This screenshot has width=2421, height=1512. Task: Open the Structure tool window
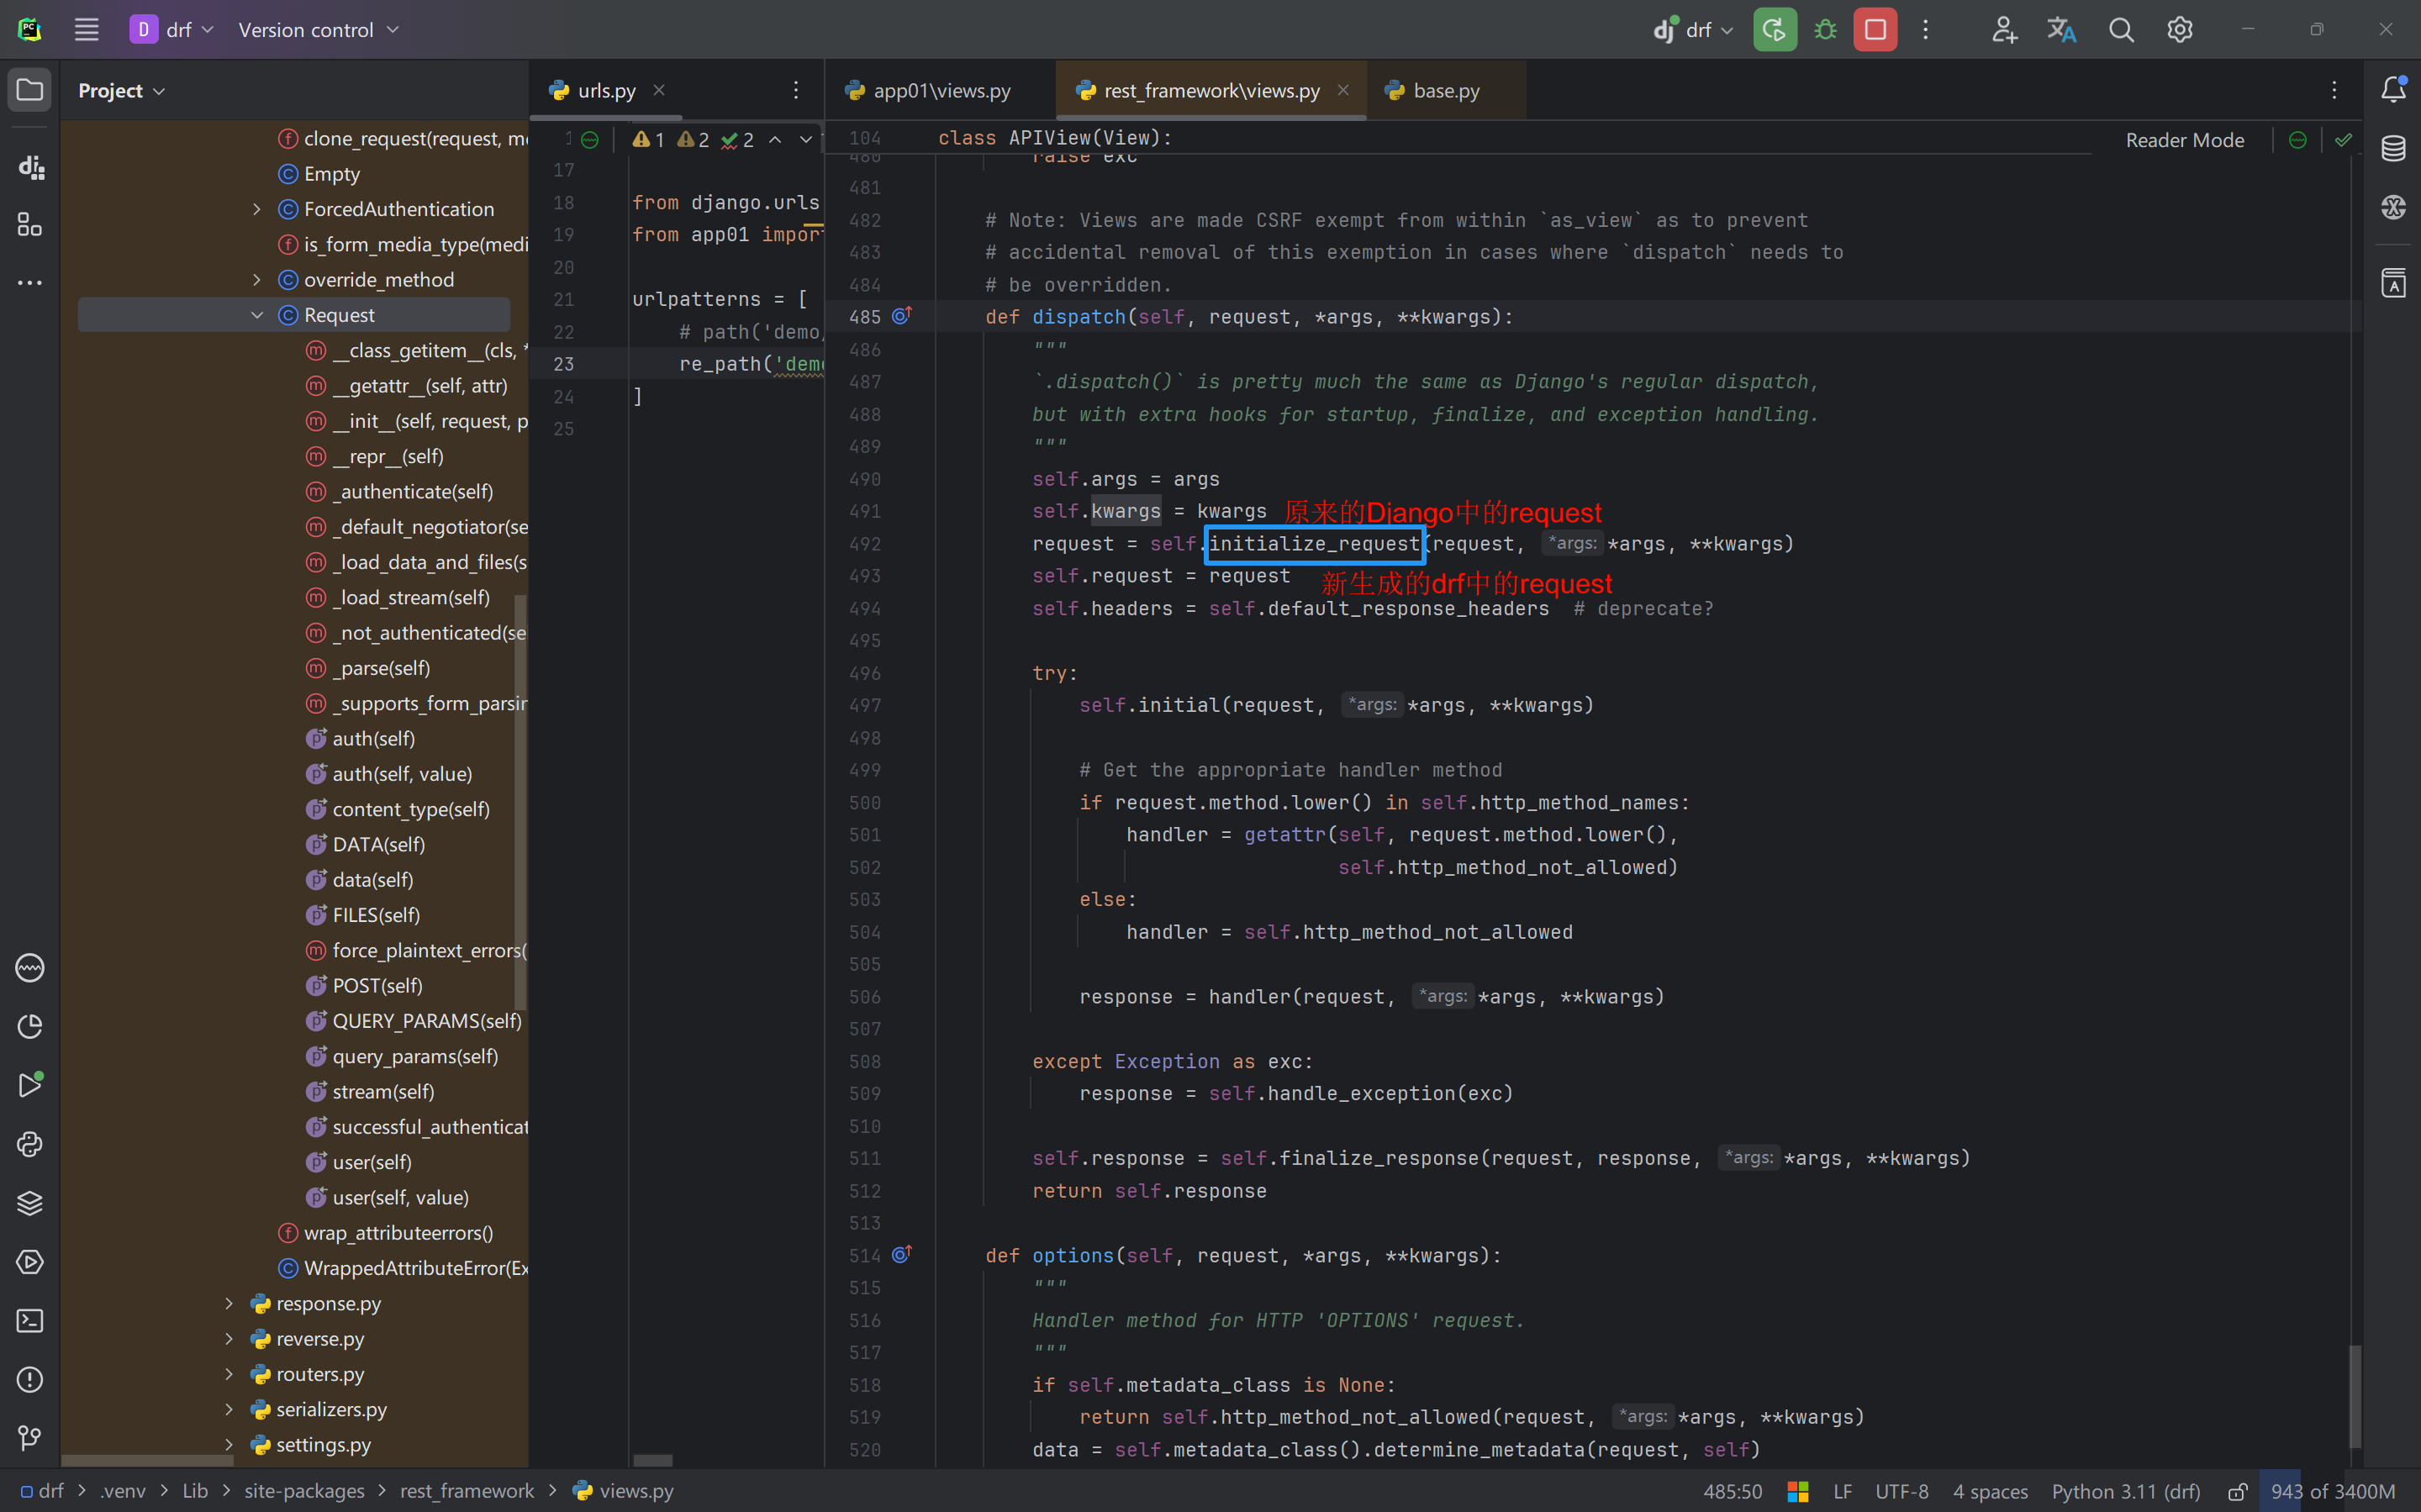tap(30, 225)
